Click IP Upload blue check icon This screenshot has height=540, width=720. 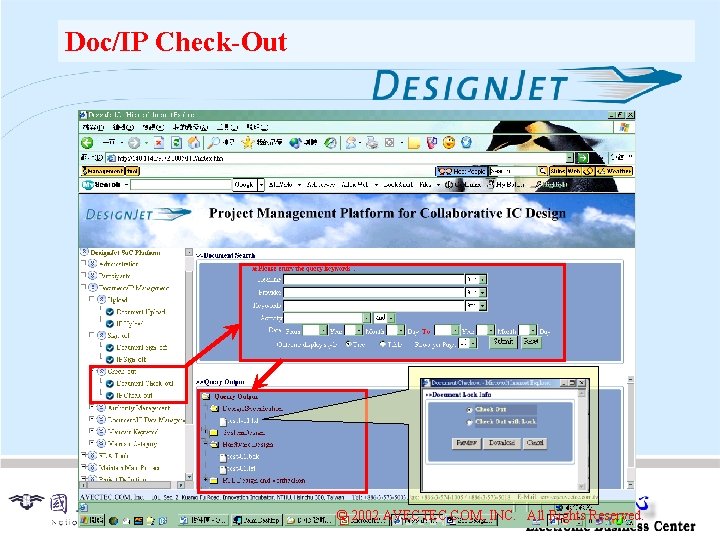click(110, 324)
